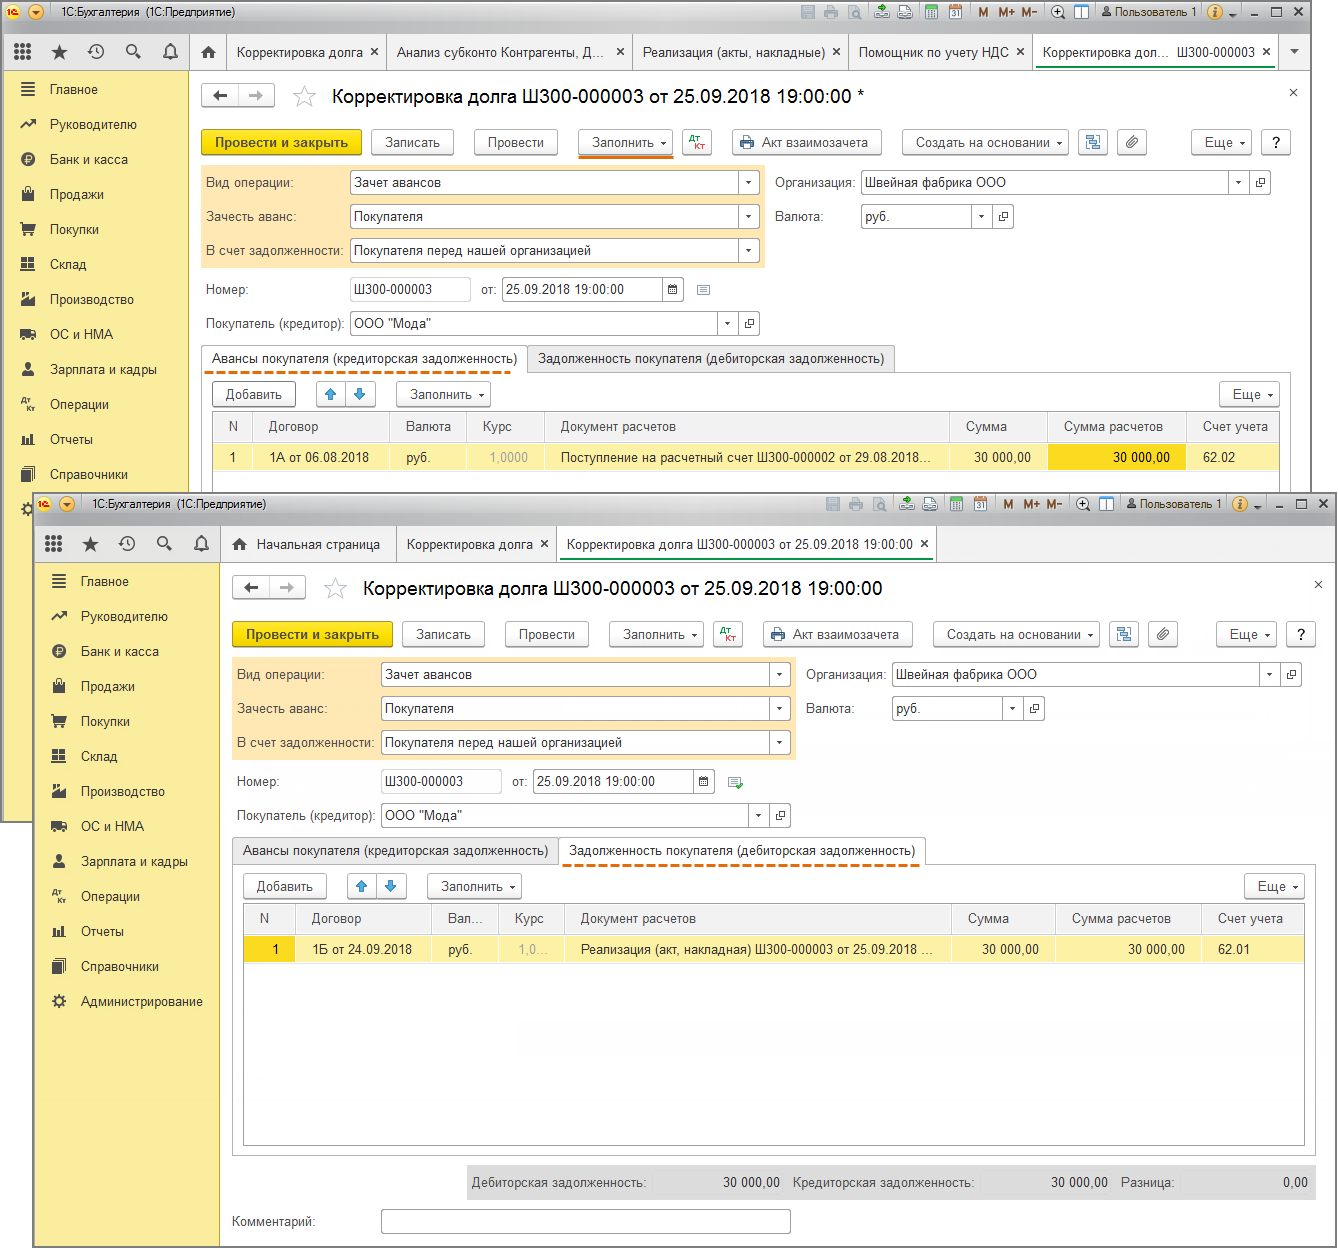Select the Поступление на расчетный счет Ш300-000002 cell
The width and height of the screenshot is (1338, 1249).
pos(747,458)
